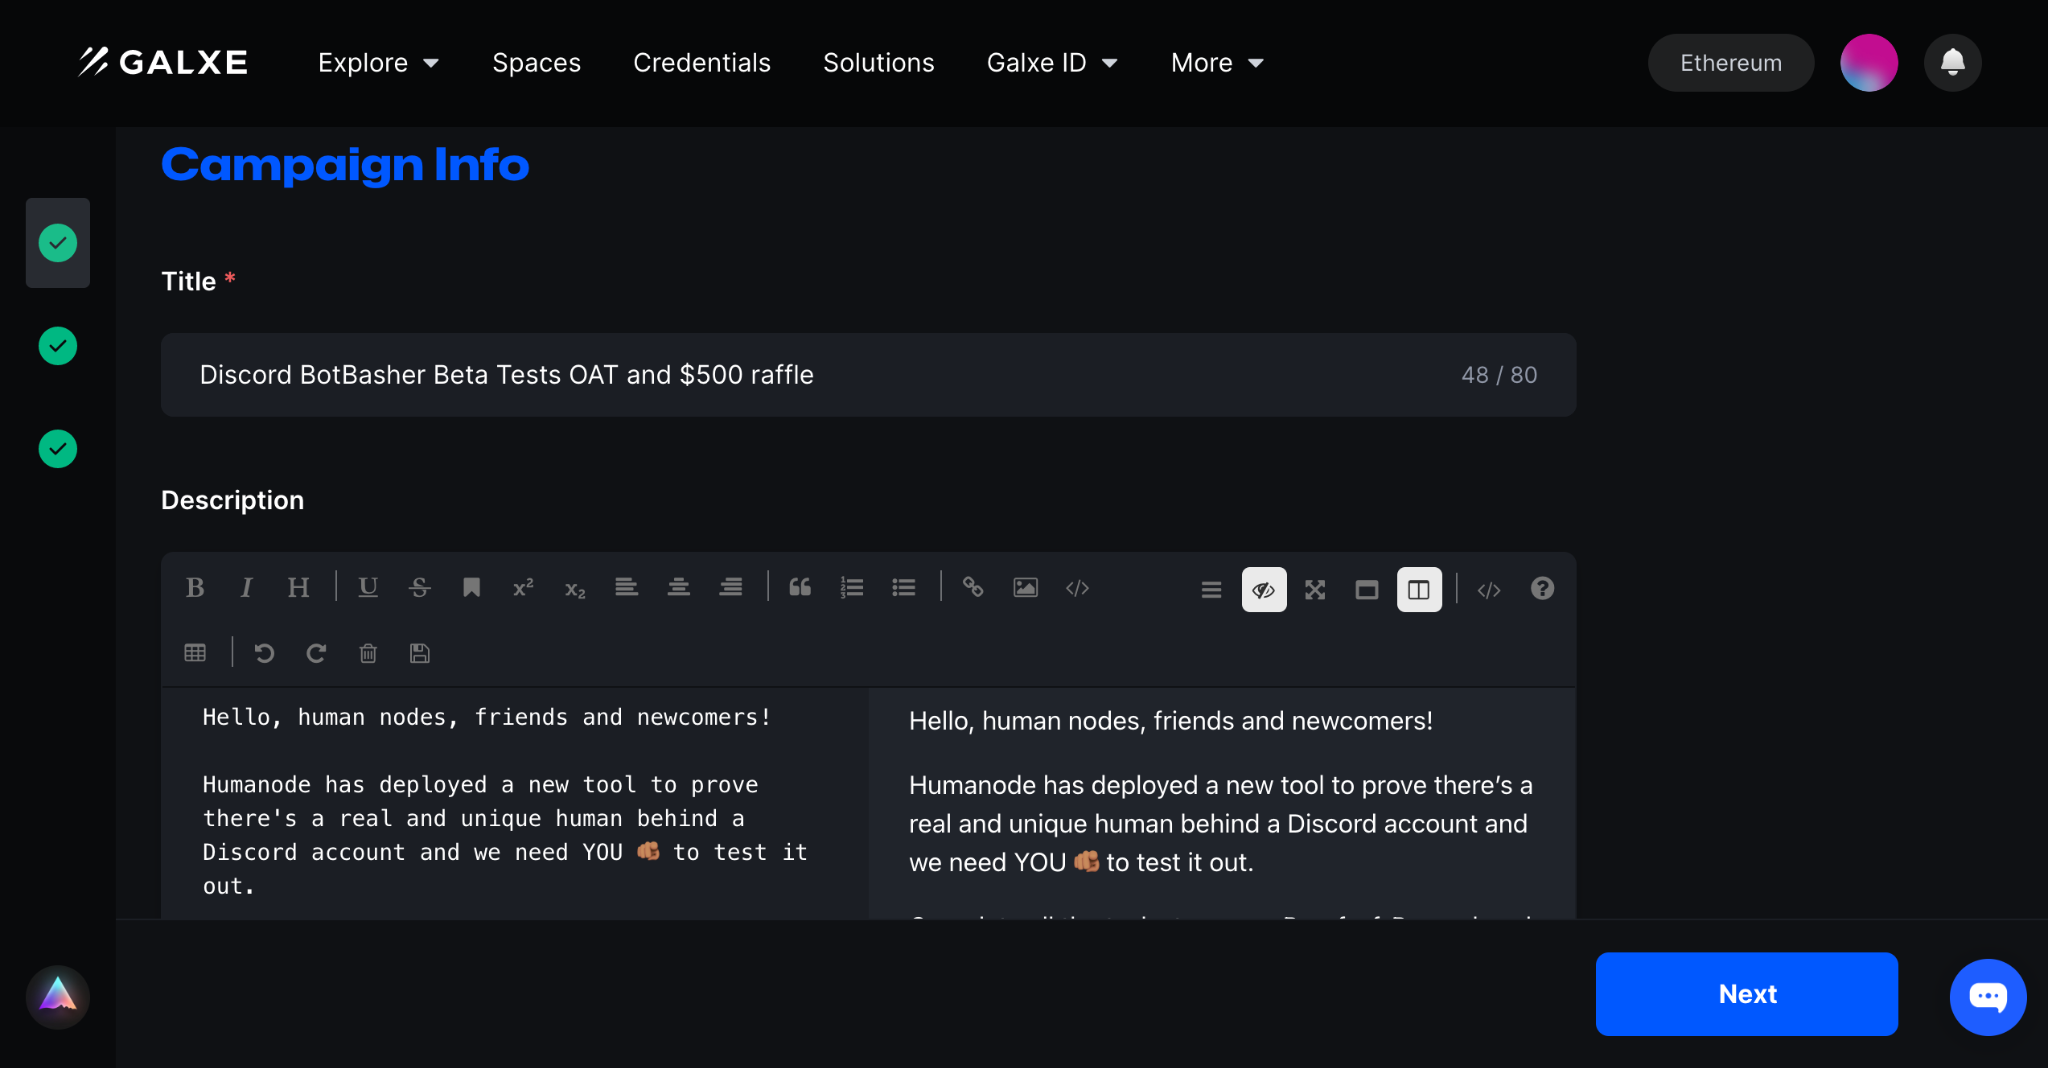This screenshot has height=1068, width=2048.
Task: Apply strikethrough formatting
Action: click(x=420, y=588)
